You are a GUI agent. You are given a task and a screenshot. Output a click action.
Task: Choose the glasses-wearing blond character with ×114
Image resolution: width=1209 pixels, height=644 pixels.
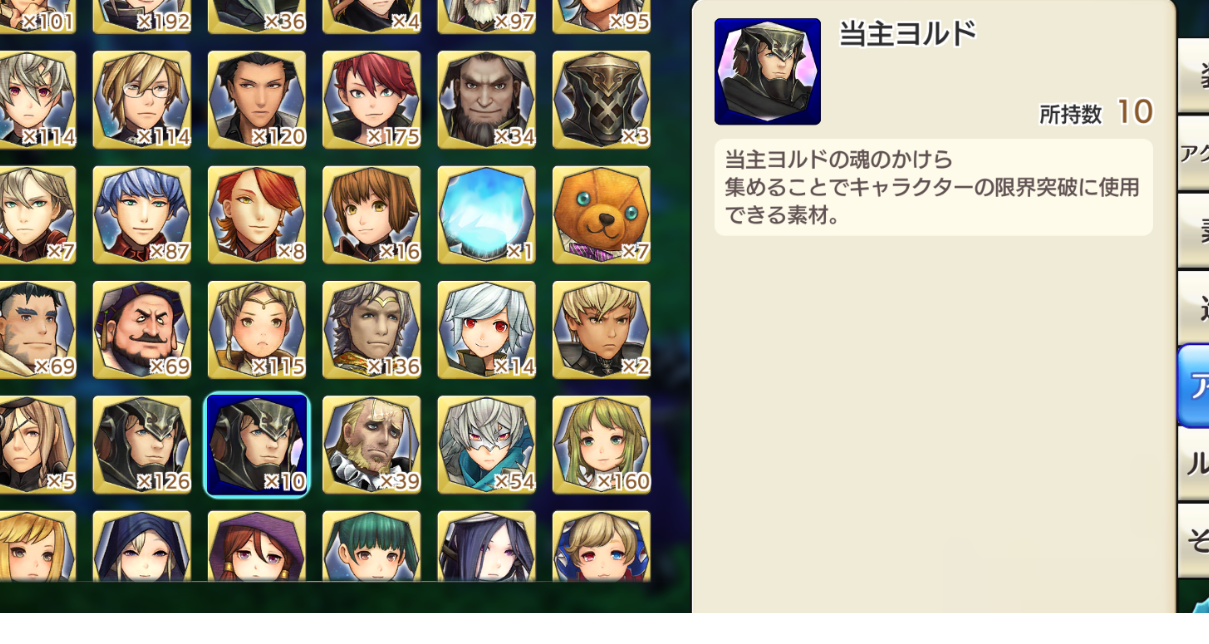click(x=141, y=100)
